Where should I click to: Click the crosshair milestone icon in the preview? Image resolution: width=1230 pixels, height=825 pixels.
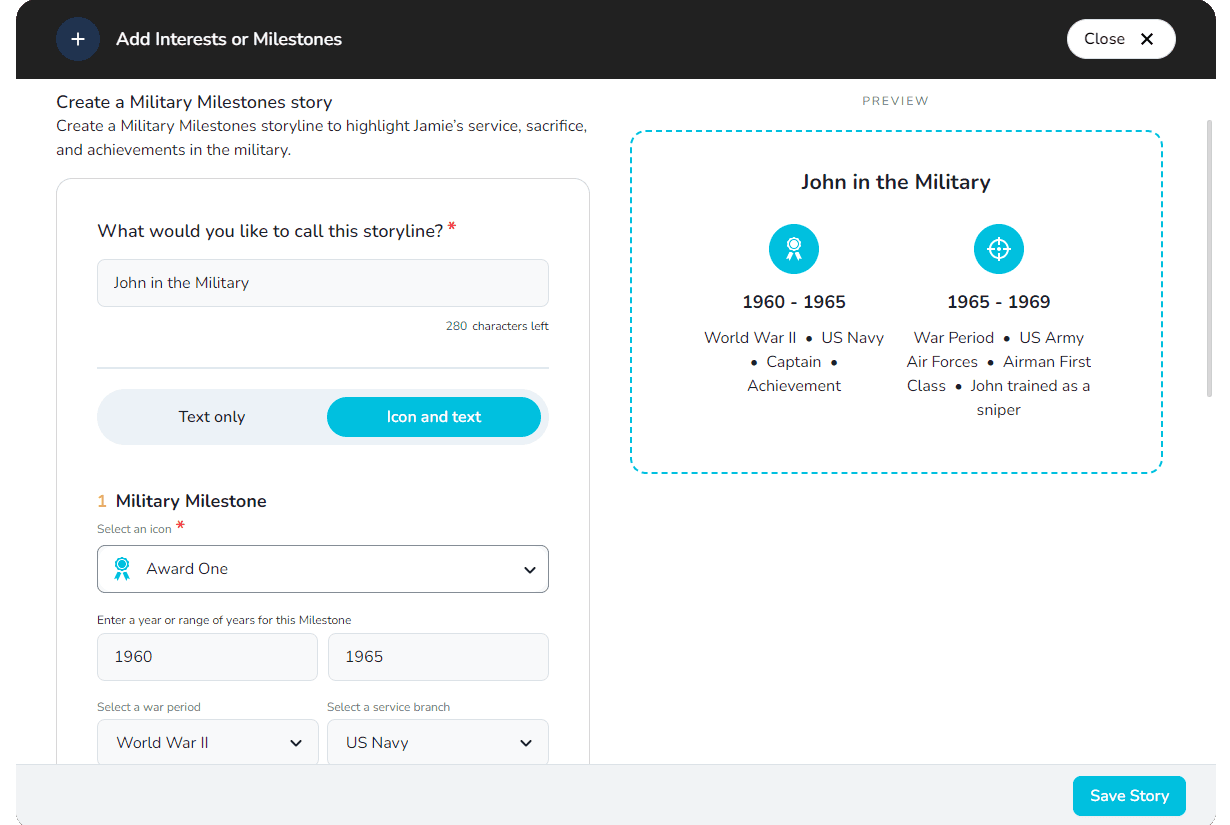point(998,248)
